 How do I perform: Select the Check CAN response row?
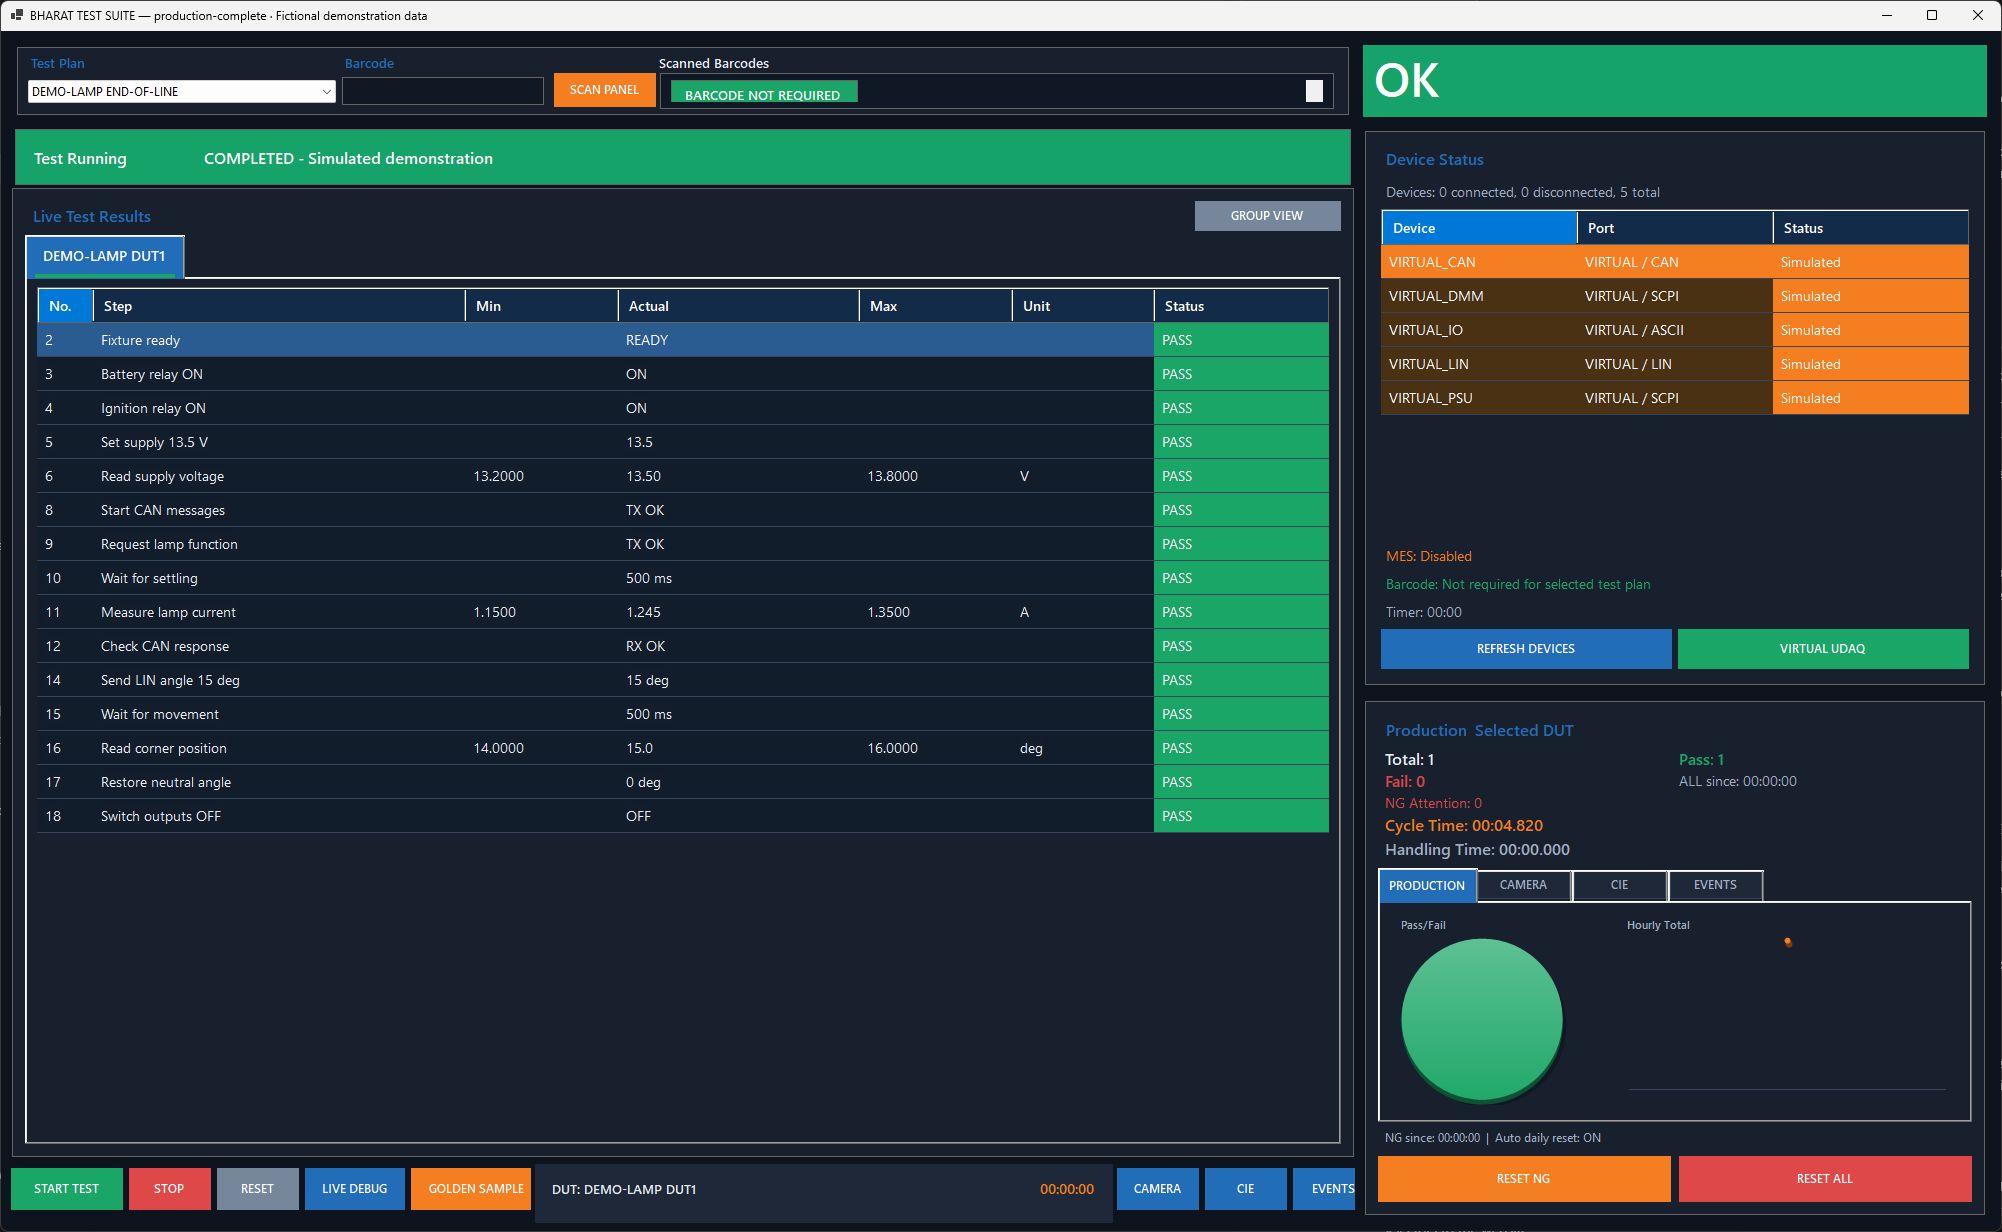pos(683,646)
